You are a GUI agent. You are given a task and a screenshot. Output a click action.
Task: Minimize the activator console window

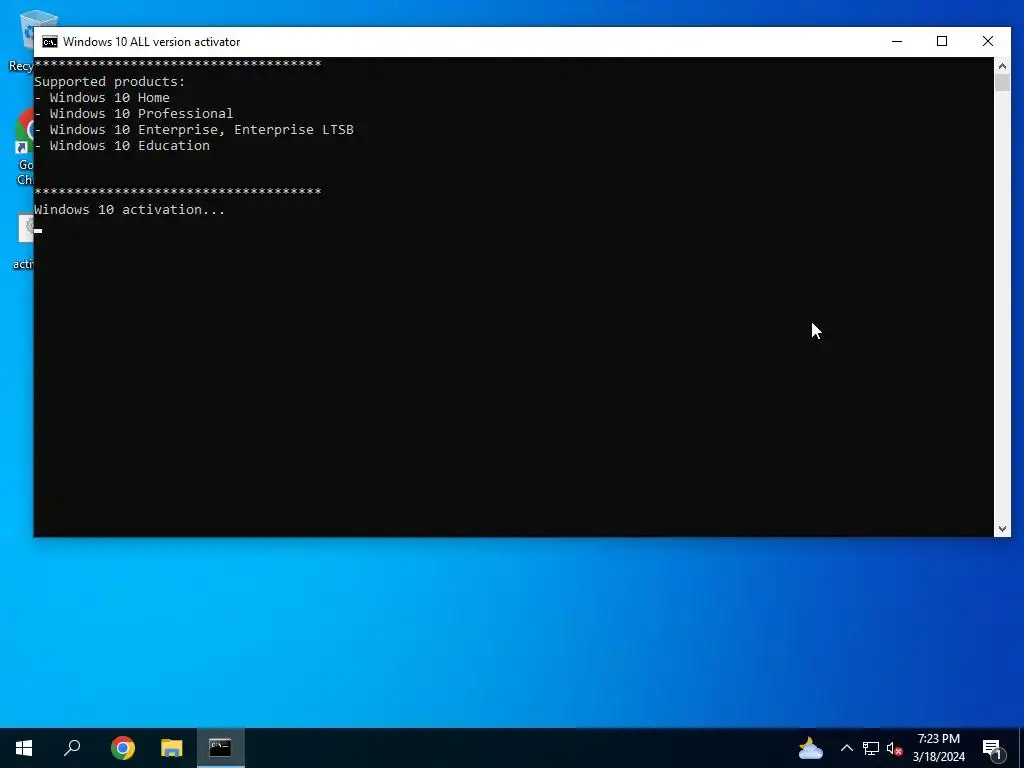(x=897, y=41)
